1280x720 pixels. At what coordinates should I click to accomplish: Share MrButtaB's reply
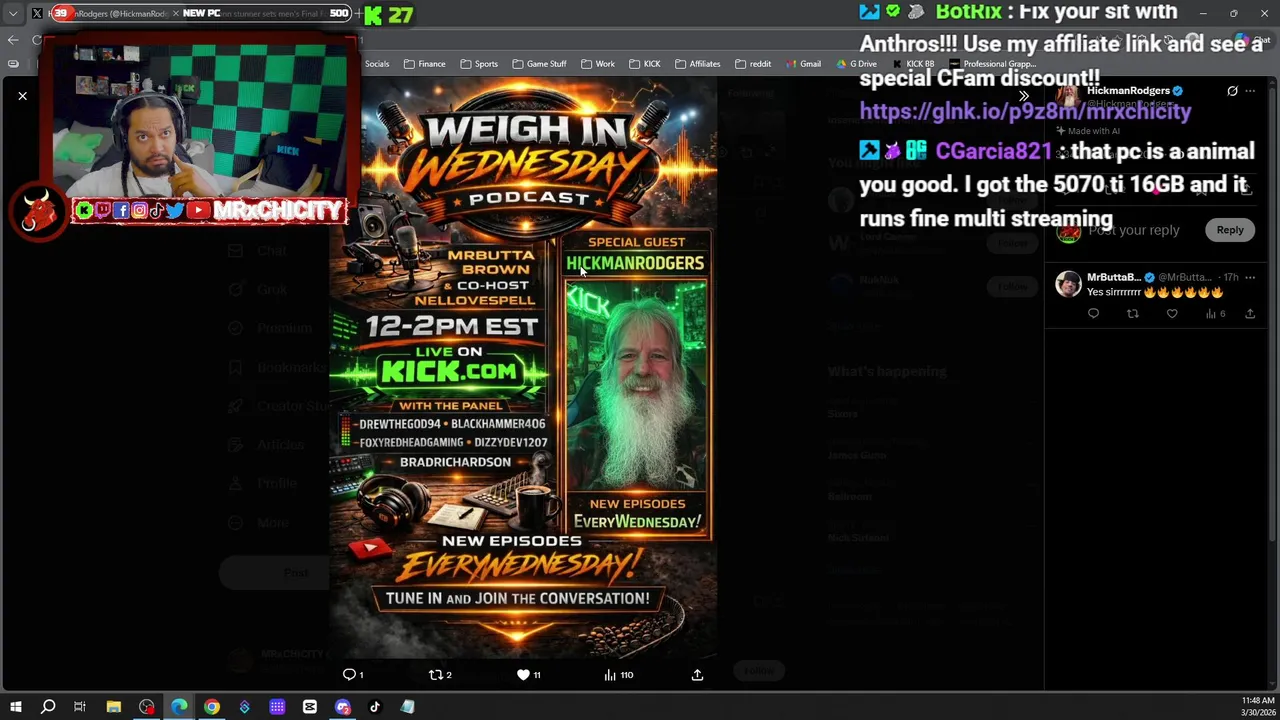click(1250, 314)
